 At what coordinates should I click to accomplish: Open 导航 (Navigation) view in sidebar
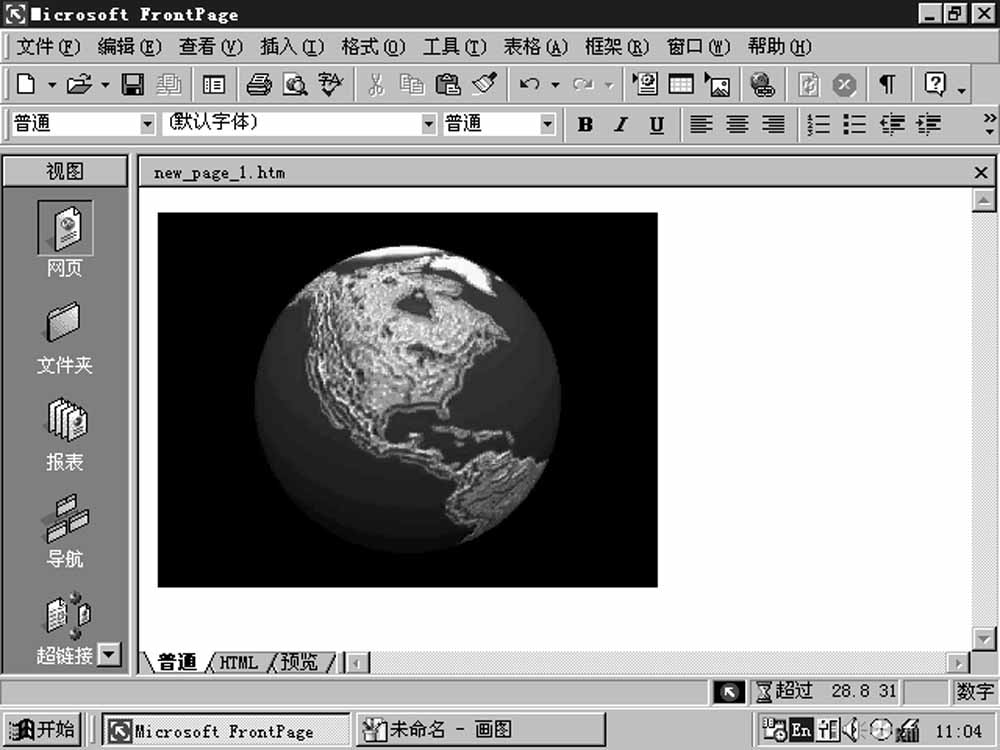(65, 532)
